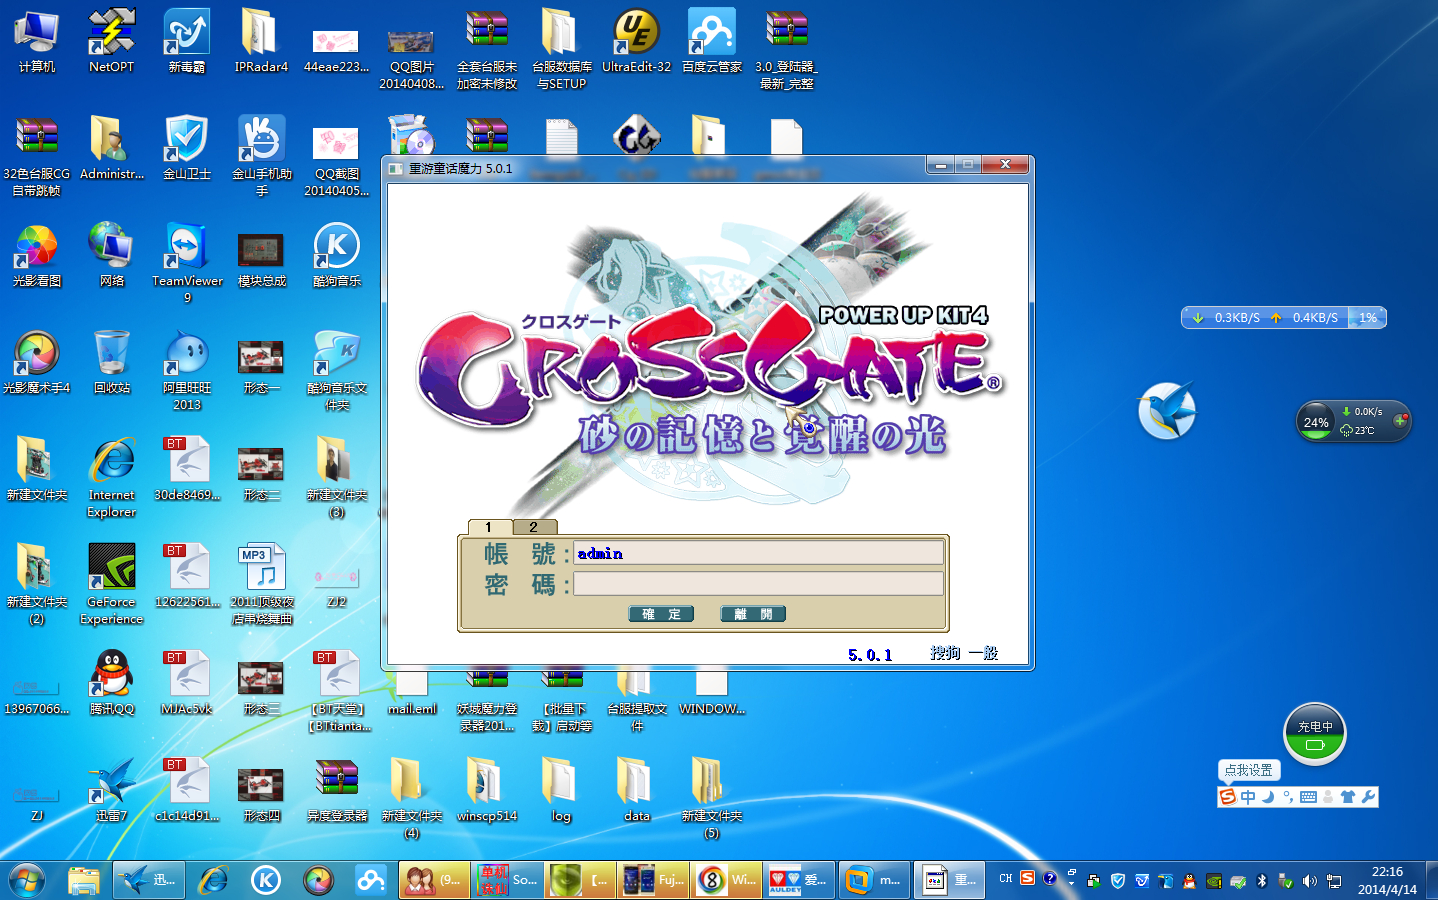
Task: Click the 離開 exit button
Action: [x=753, y=614]
